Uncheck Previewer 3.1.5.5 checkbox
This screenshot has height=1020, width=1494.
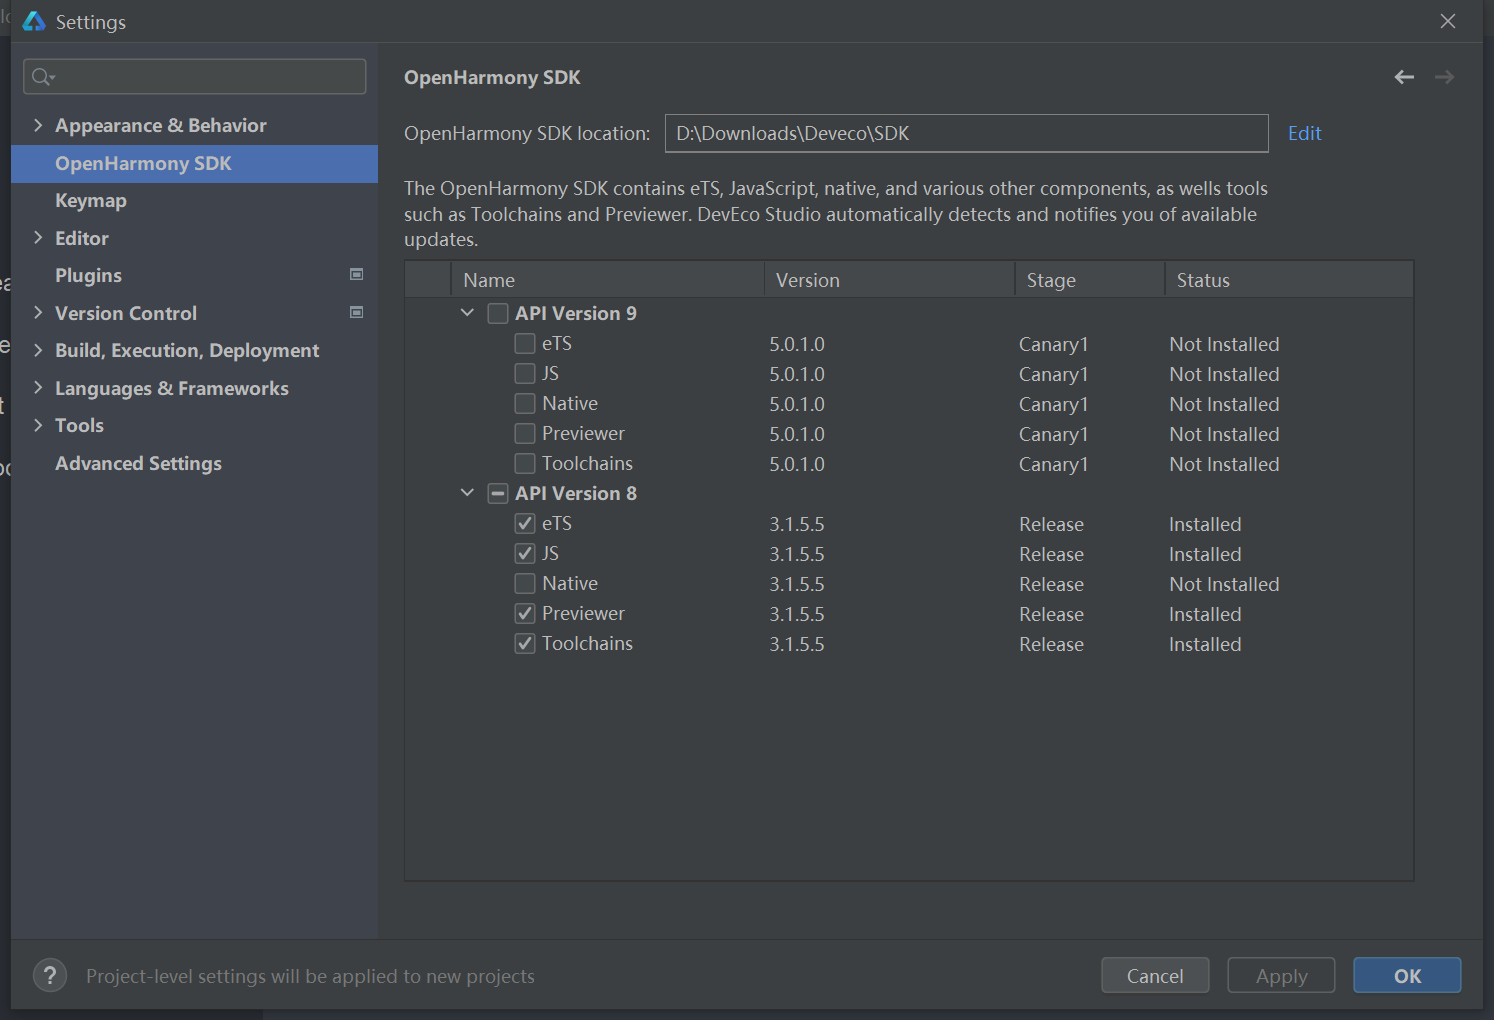[x=524, y=613]
